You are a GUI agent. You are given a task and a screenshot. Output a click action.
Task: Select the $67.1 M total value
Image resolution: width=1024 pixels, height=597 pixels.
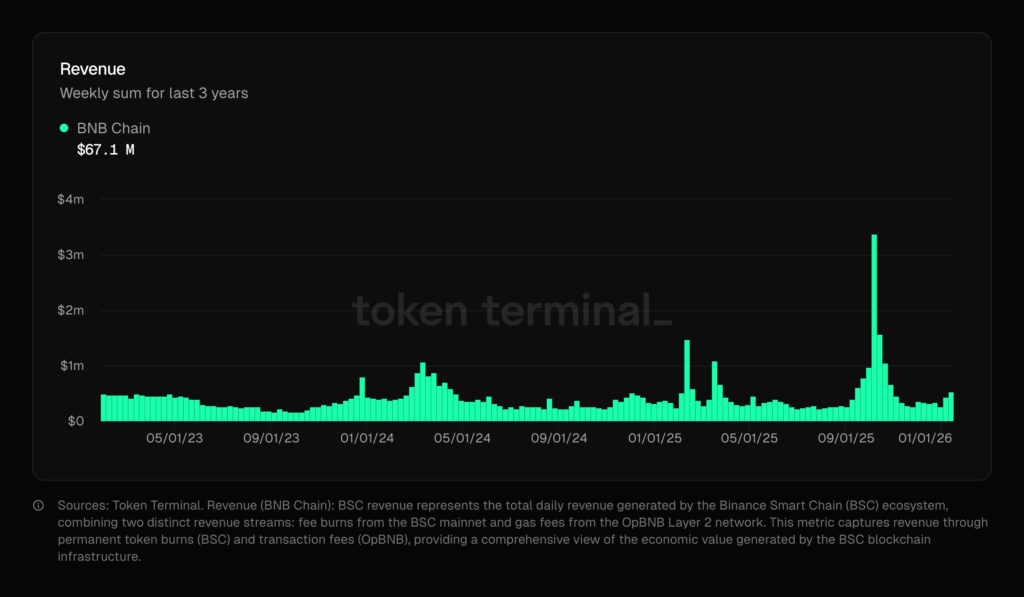[105, 150]
